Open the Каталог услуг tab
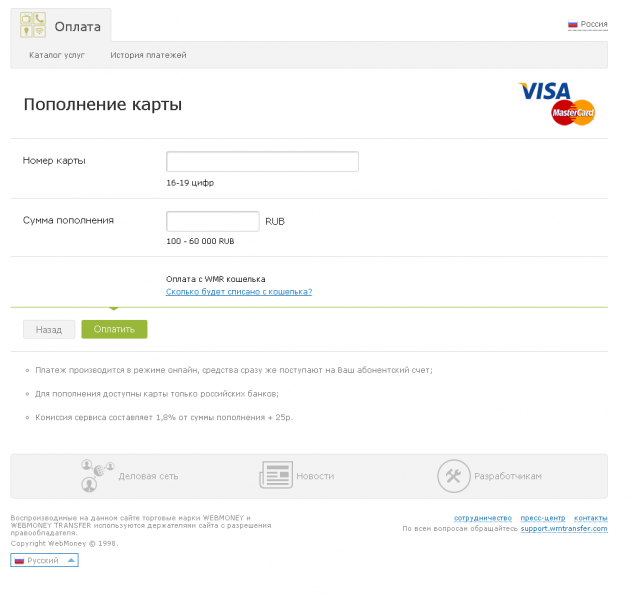 pyautogui.click(x=57, y=55)
